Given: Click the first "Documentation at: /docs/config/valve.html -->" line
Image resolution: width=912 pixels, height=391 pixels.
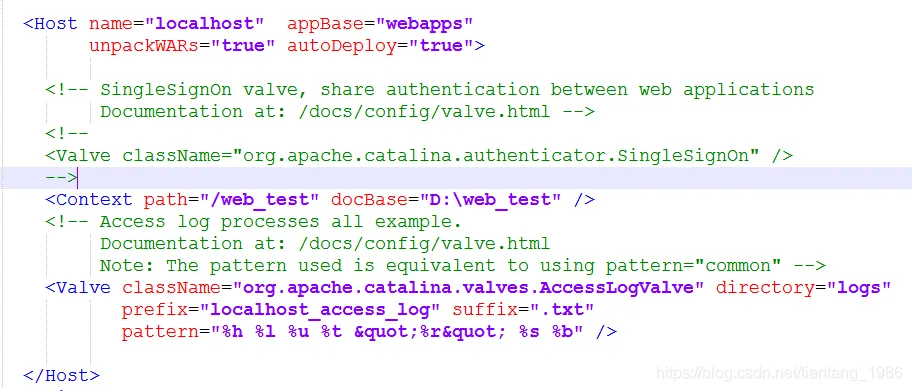Looking at the screenshot, I should click(347, 112).
